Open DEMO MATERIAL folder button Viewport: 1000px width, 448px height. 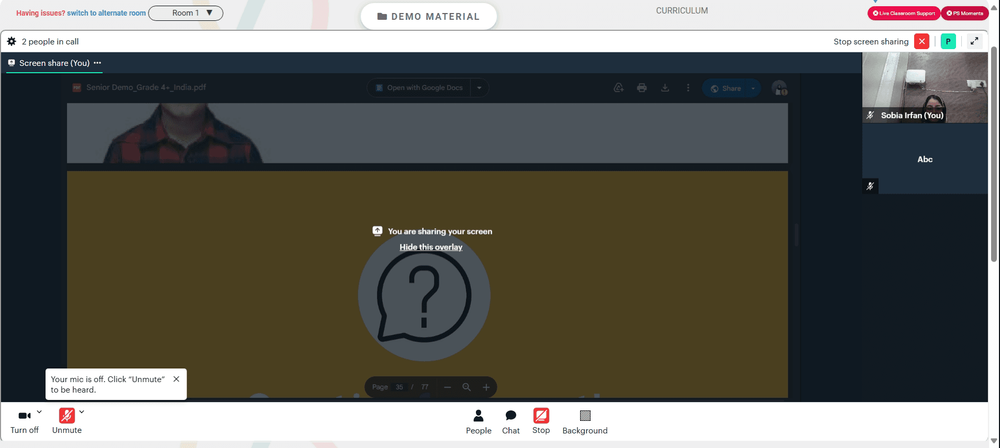pos(429,17)
